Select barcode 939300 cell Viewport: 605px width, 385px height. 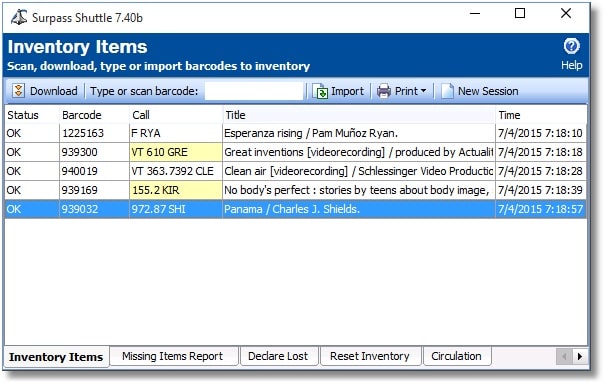(94, 152)
